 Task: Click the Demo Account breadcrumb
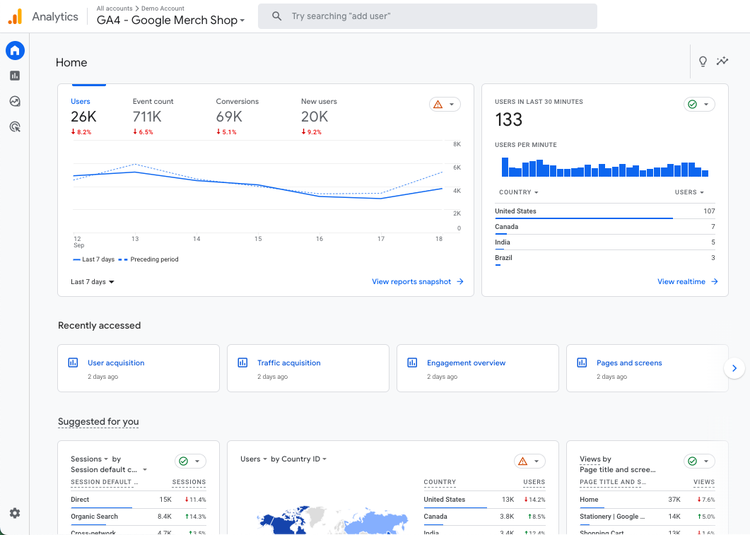[x=163, y=8]
